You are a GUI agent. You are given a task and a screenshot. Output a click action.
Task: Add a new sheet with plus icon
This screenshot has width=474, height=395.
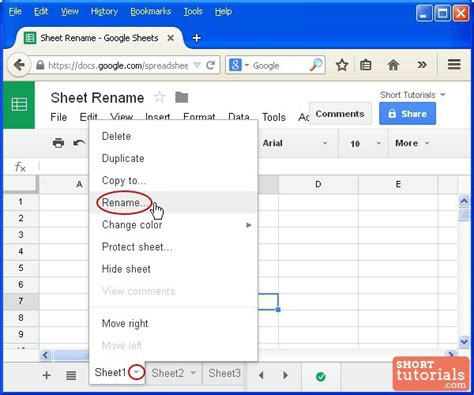pyautogui.click(x=47, y=375)
